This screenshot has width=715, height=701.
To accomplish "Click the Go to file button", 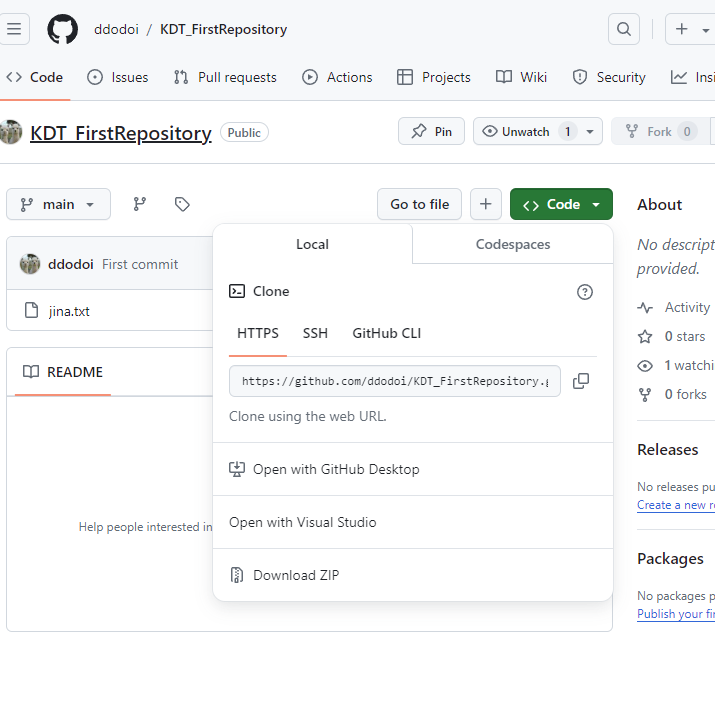I will click(x=420, y=204).
